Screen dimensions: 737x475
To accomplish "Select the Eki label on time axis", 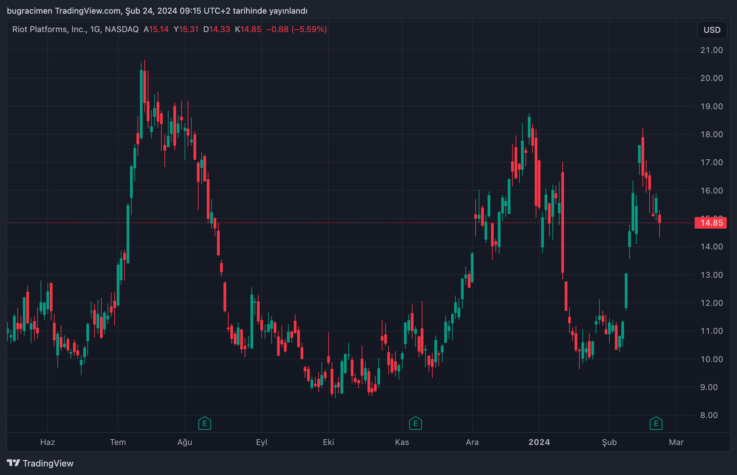I will (x=327, y=441).
